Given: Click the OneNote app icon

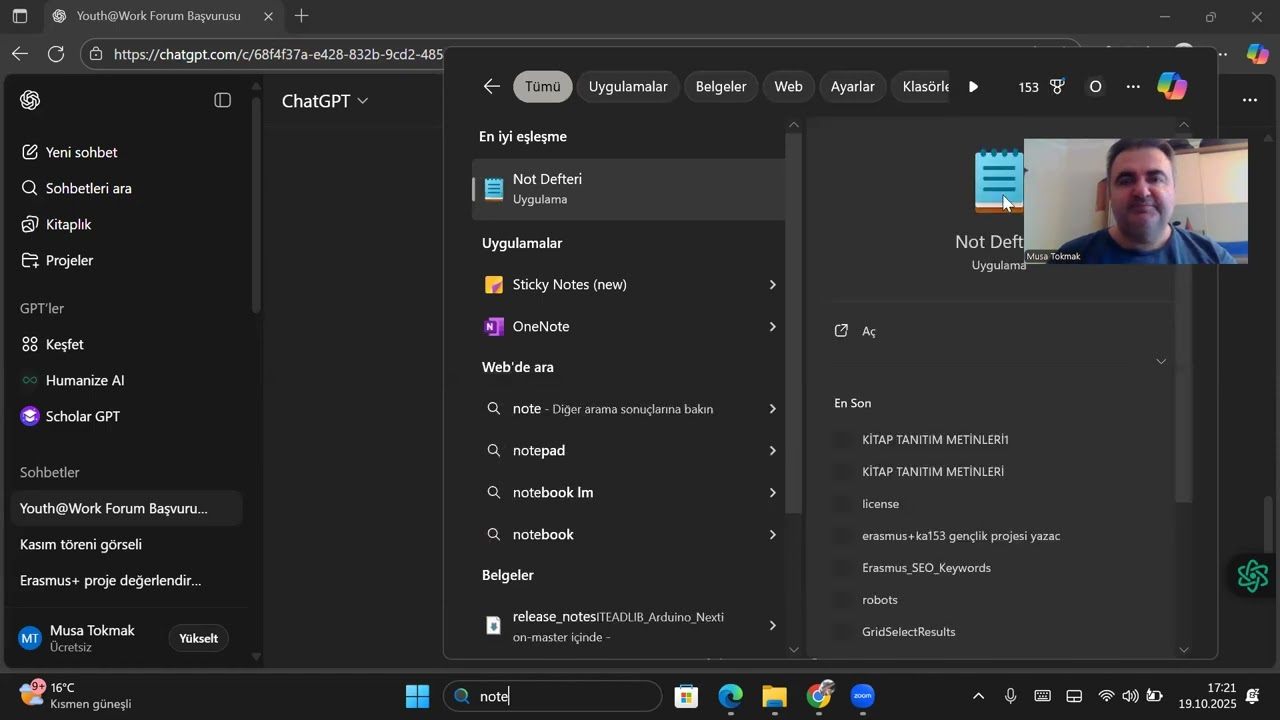Looking at the screenshot, I should coord(493,327).
